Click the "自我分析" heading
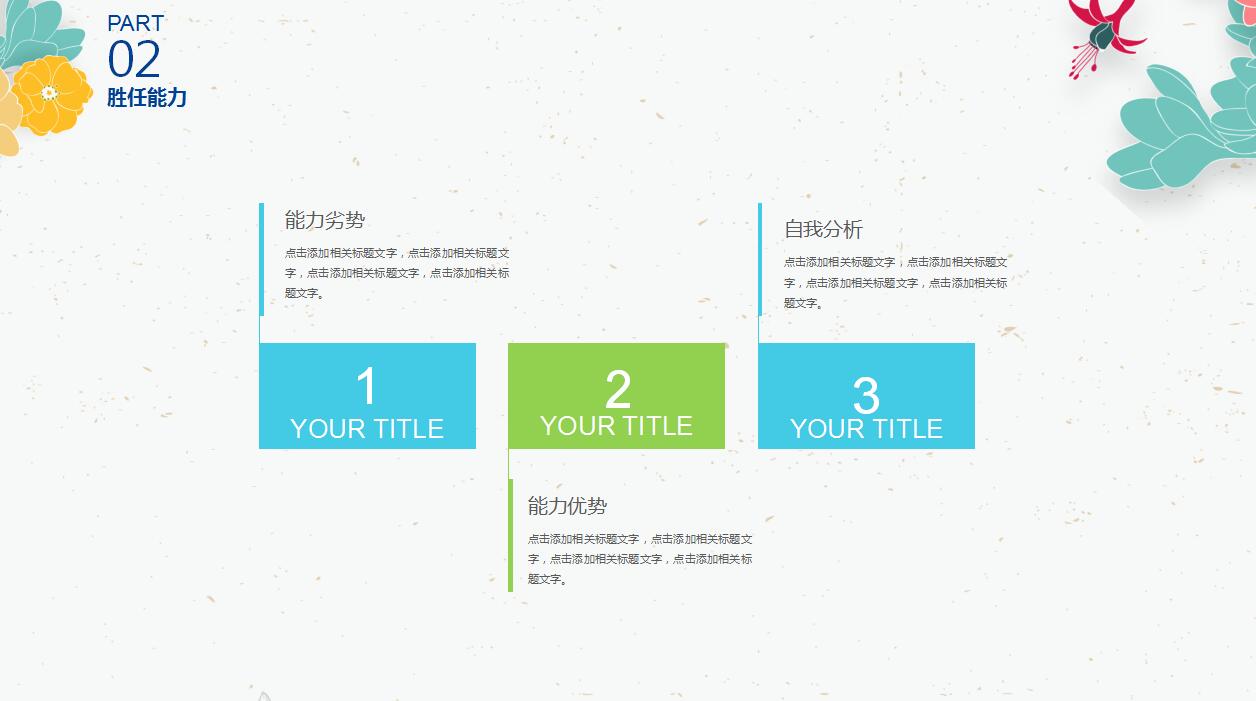 (x=823, y=230)
